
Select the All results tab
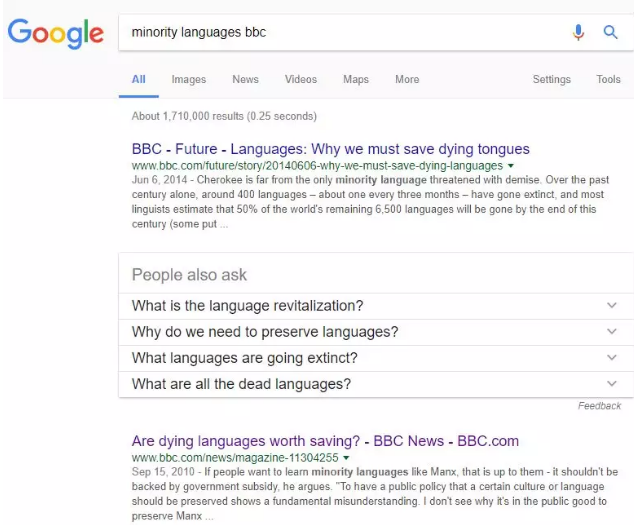[x=139, y=79]
